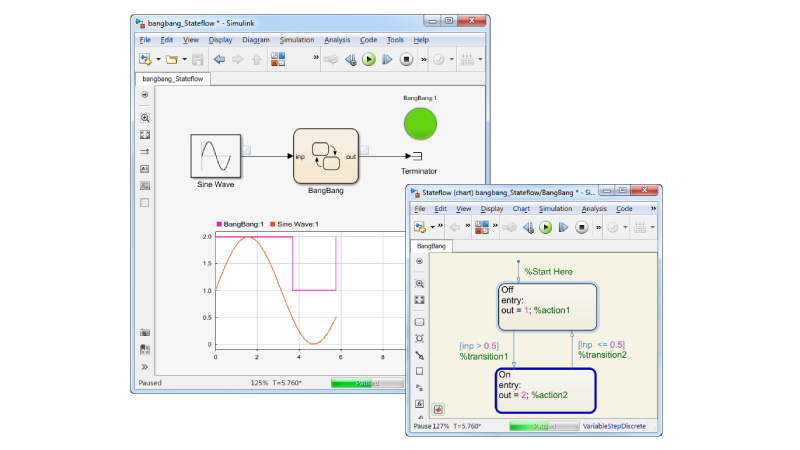The height and width of the screenshot is (450, 800).
Task: Click the transition tool in Stateflow palette
Action: (419, 354)
